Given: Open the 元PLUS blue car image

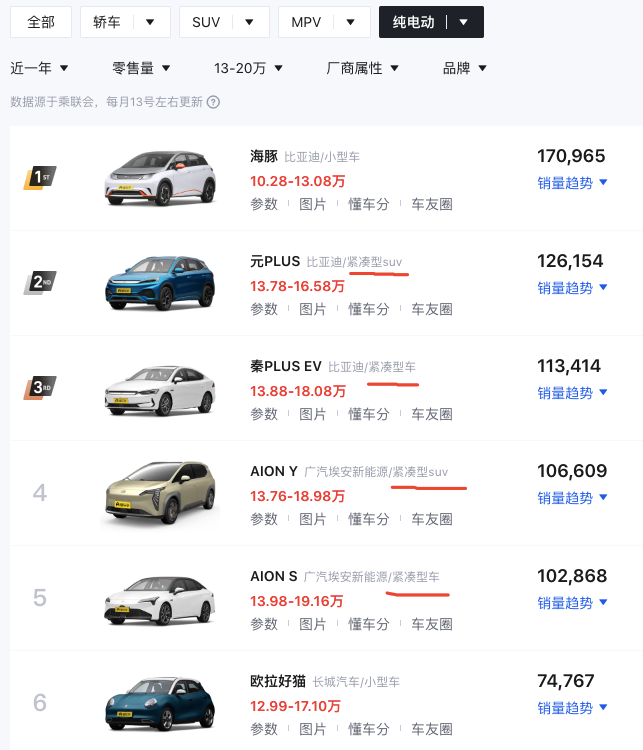Looking at the screenshot, I should pos(159,283).
